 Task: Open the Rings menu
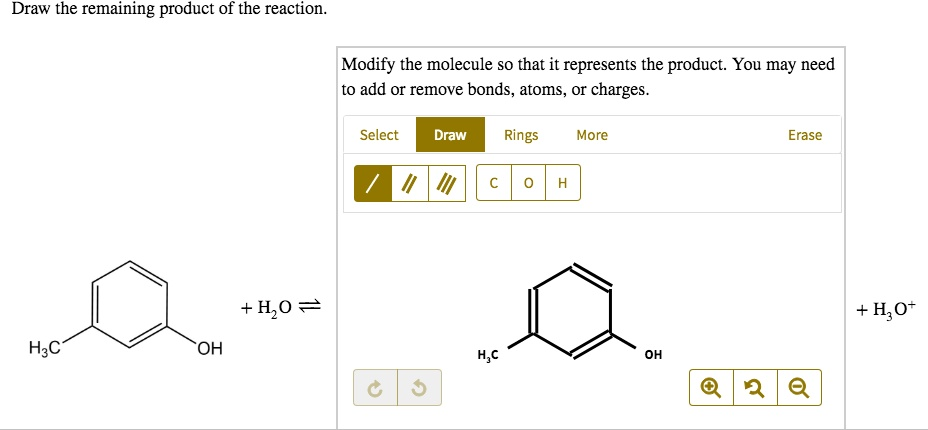click(521, 135)
